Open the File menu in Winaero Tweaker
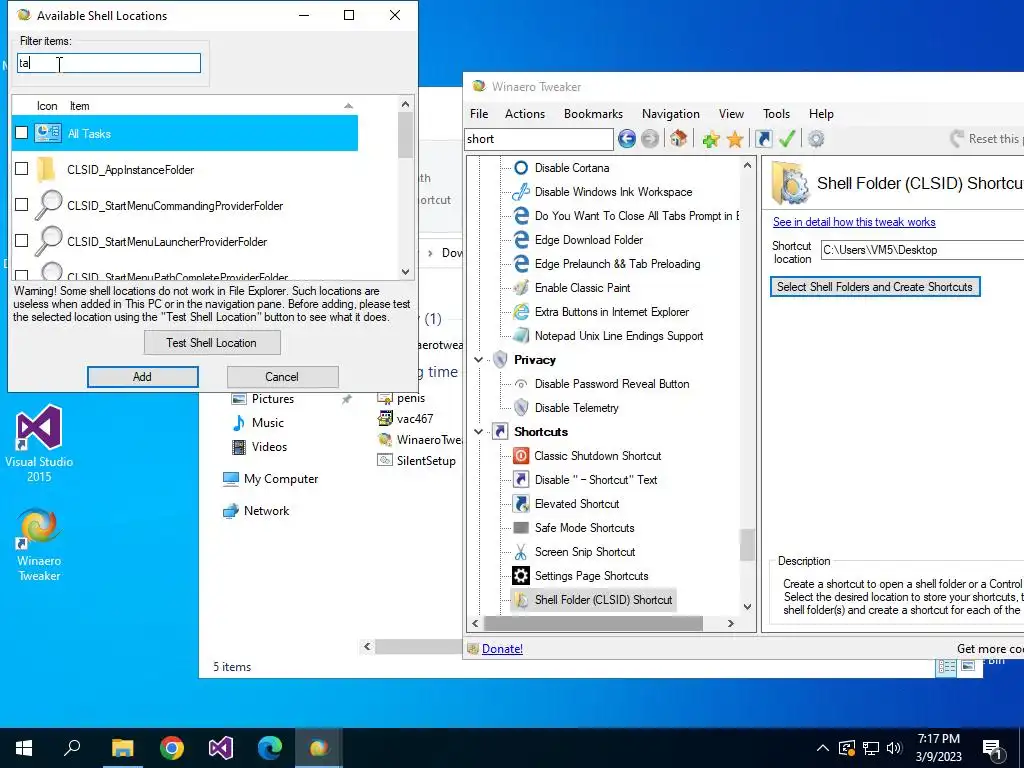 479,114
